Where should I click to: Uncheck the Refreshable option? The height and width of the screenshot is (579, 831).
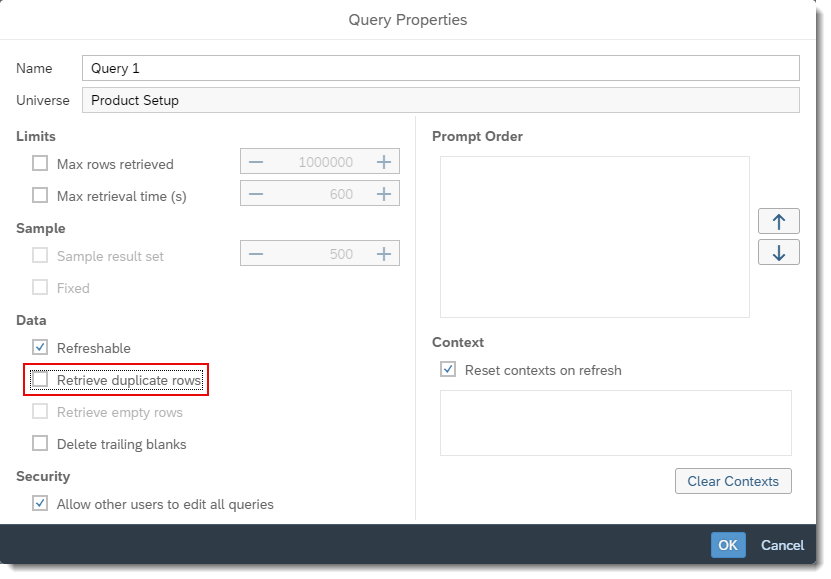coord(40,348)
